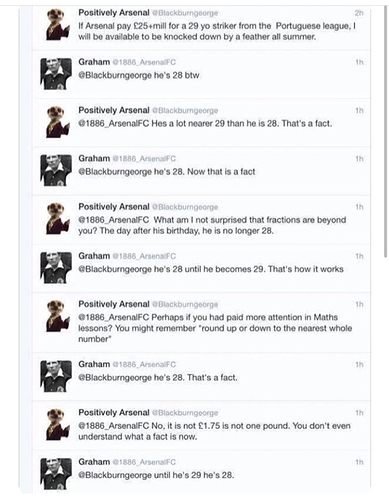389x500 pixels.
Task: Click Positively Arsenal avatar on first tweet
Action: (x=58, y=24)
